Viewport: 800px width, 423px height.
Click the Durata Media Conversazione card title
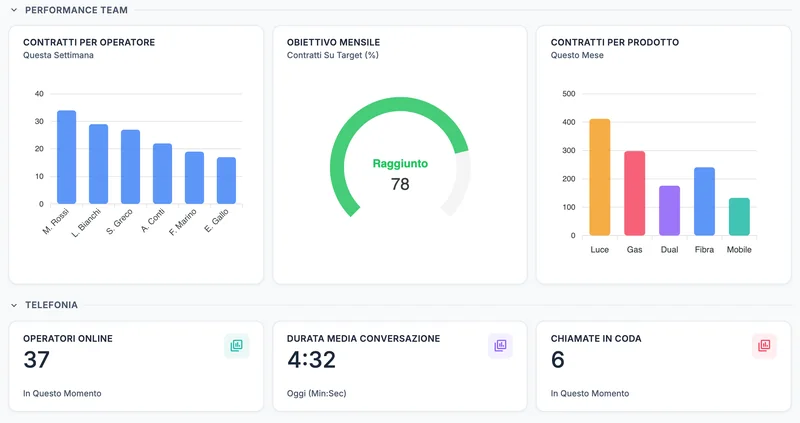pos(363,338)
